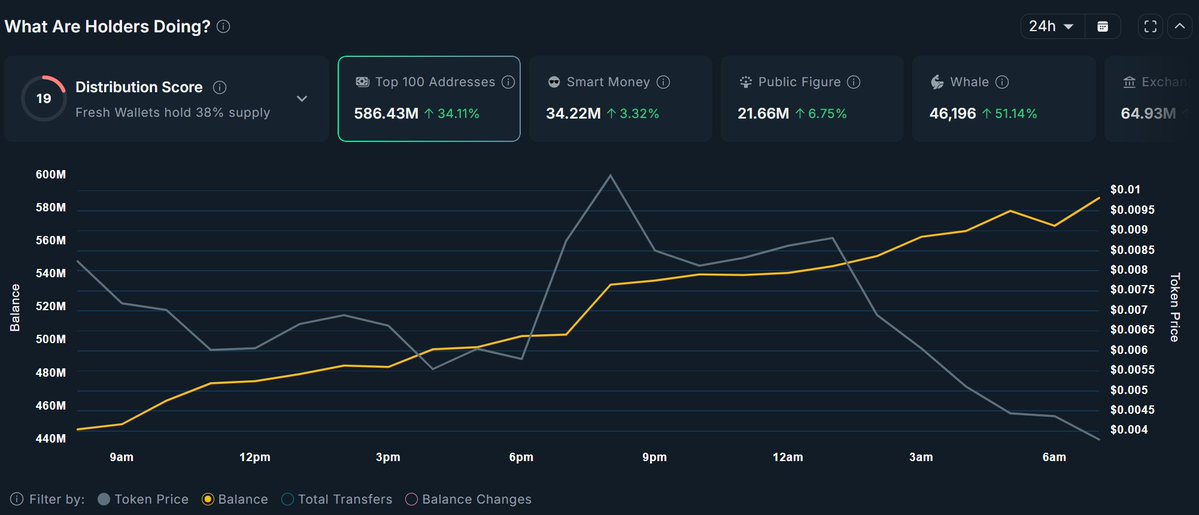Click info icon beside 'What Are Holders Doing?'

pyautogui.click(x=223, y=27)
